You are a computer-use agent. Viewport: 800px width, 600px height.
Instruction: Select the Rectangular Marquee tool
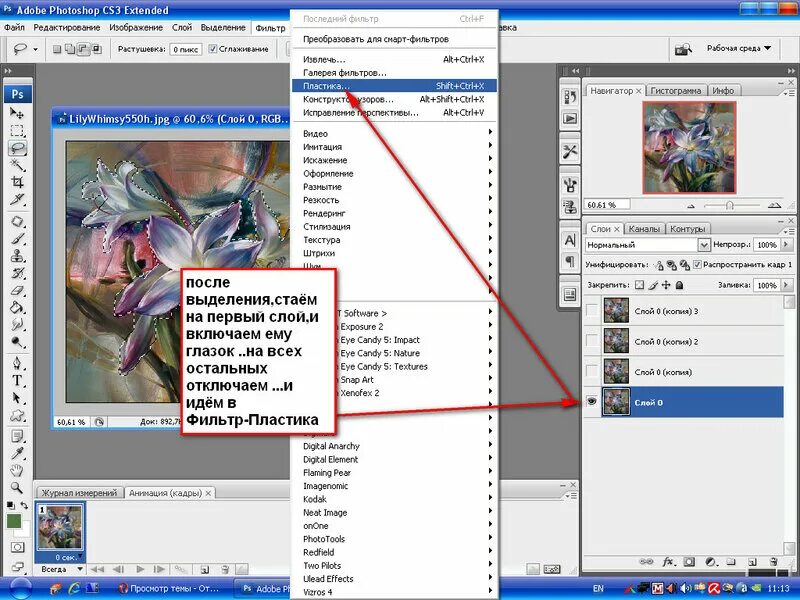point(17,131)
